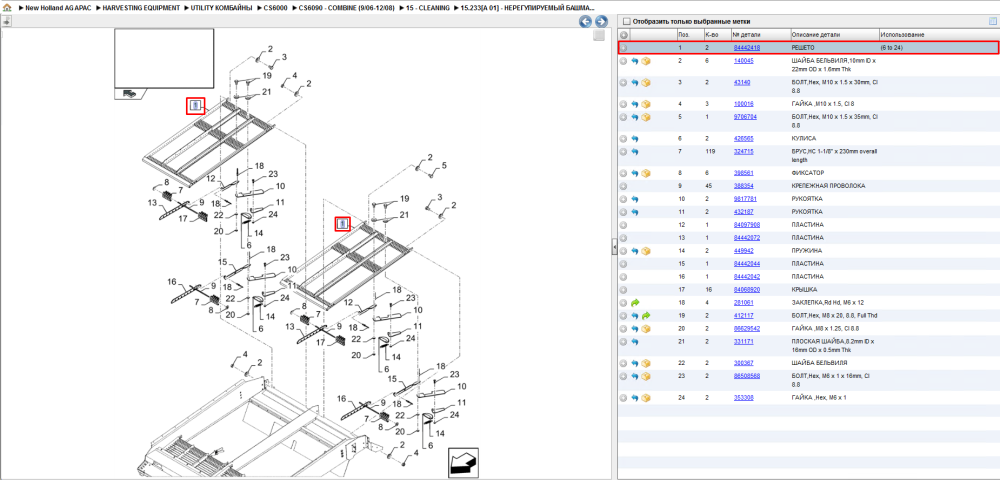Go to the home page icon

[6, 7]
